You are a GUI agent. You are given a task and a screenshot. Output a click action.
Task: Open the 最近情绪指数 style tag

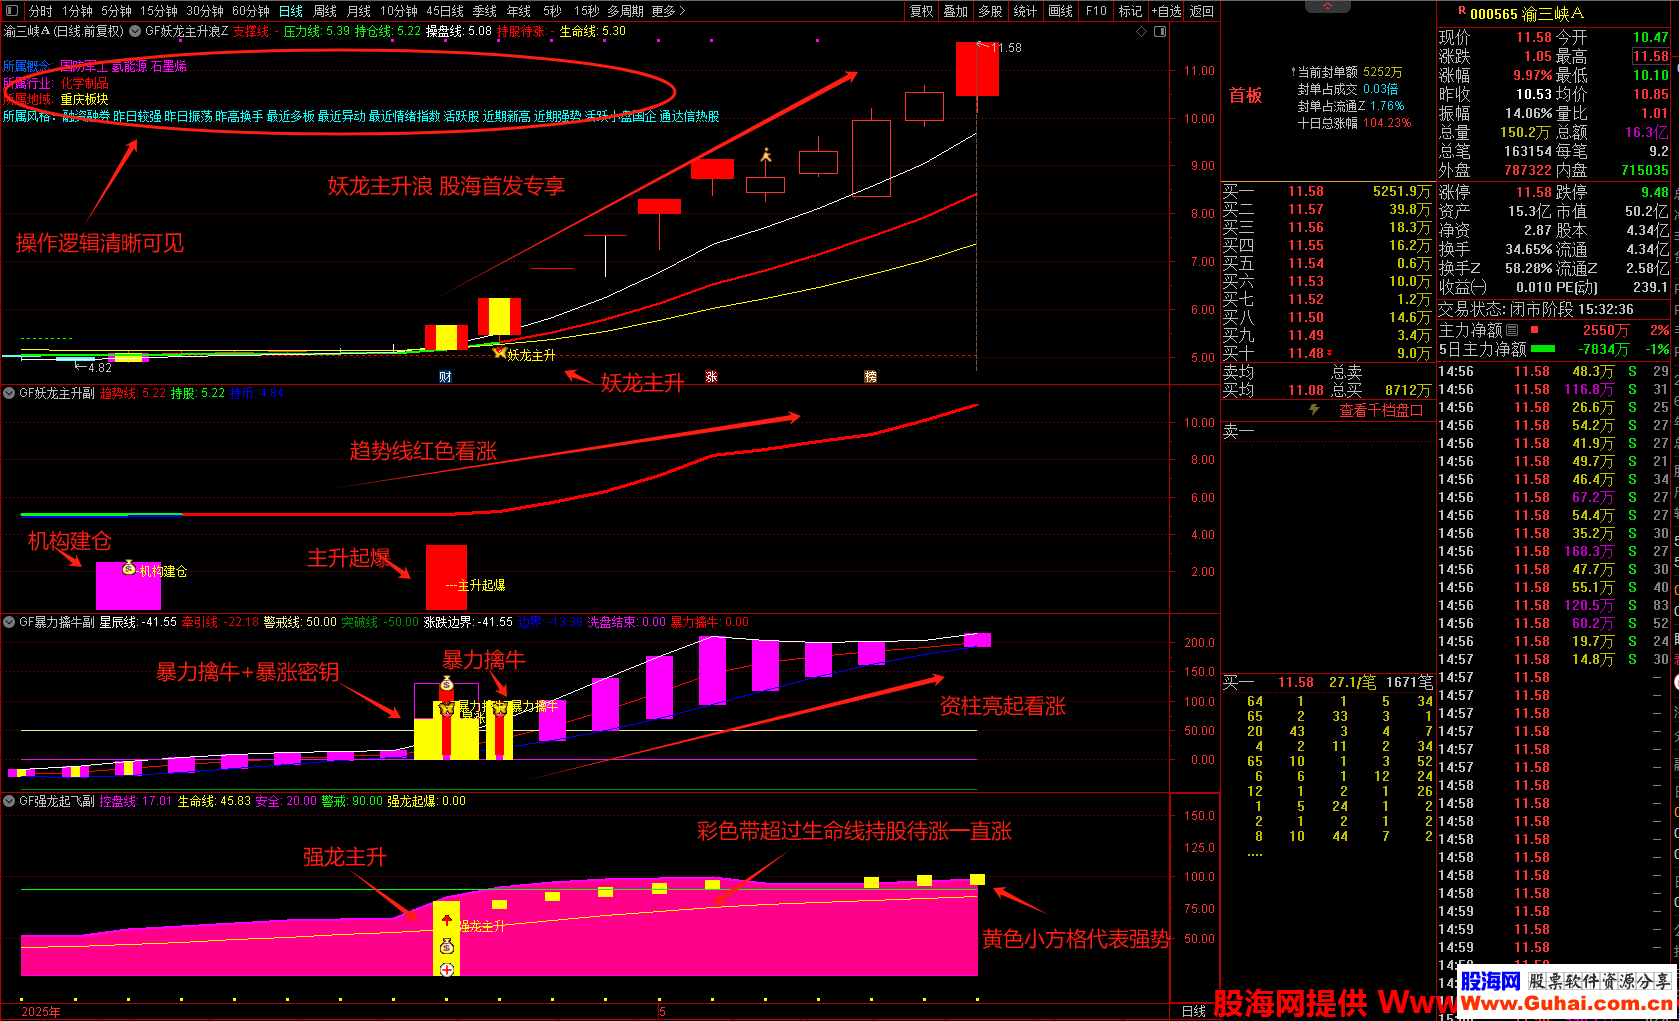[x=404, y=117]
